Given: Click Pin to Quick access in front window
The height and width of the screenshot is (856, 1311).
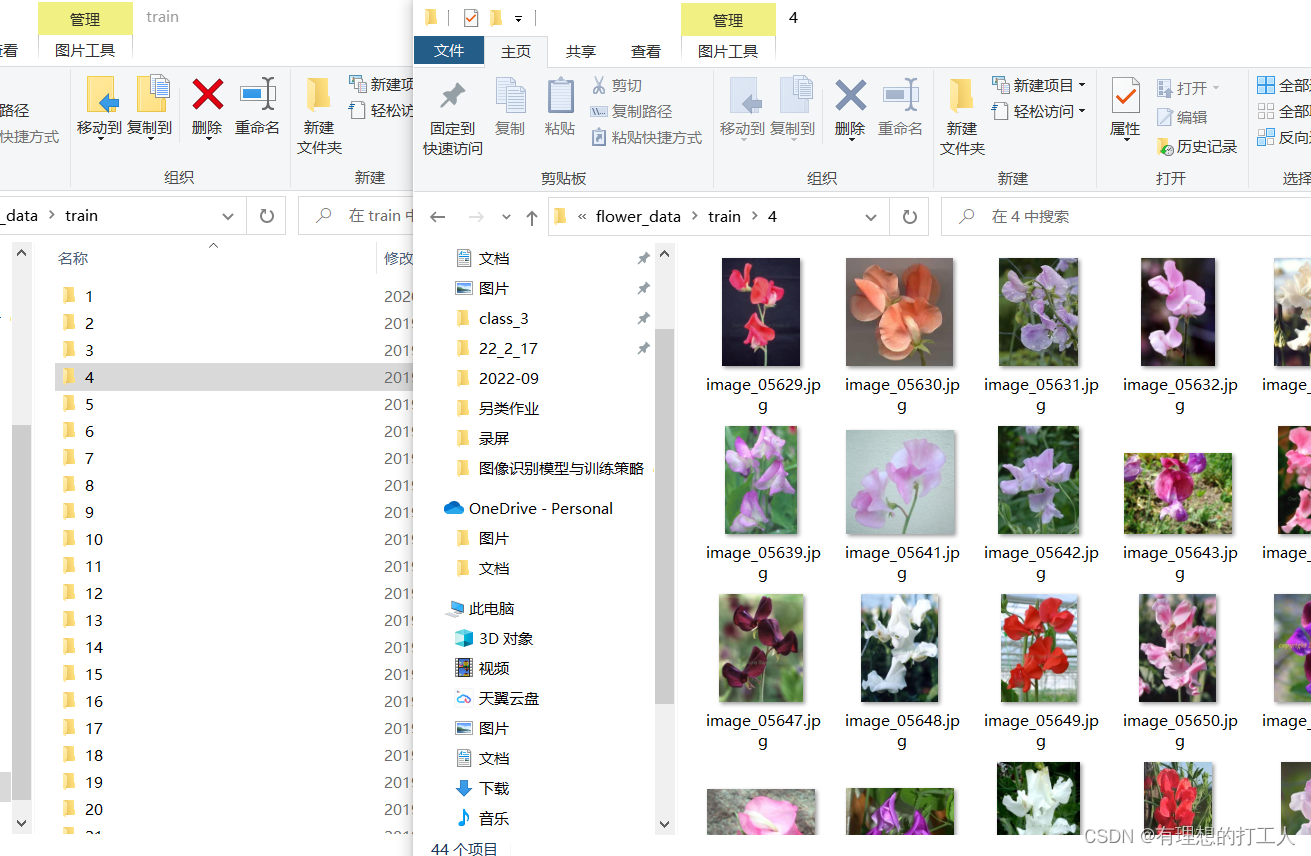Looking at the screenshot, I should pos(453,118).
